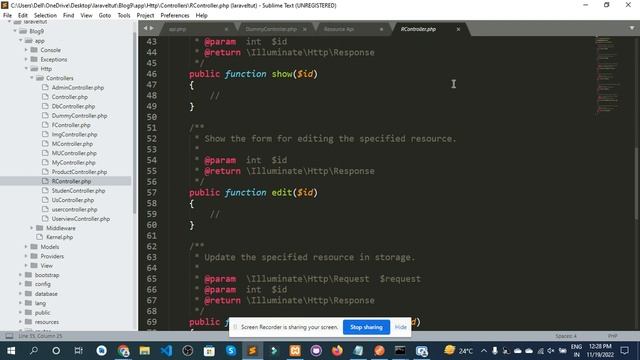Expand the bootstrap folder
This screenshot has height=360, width=640.
click(20, 275)
